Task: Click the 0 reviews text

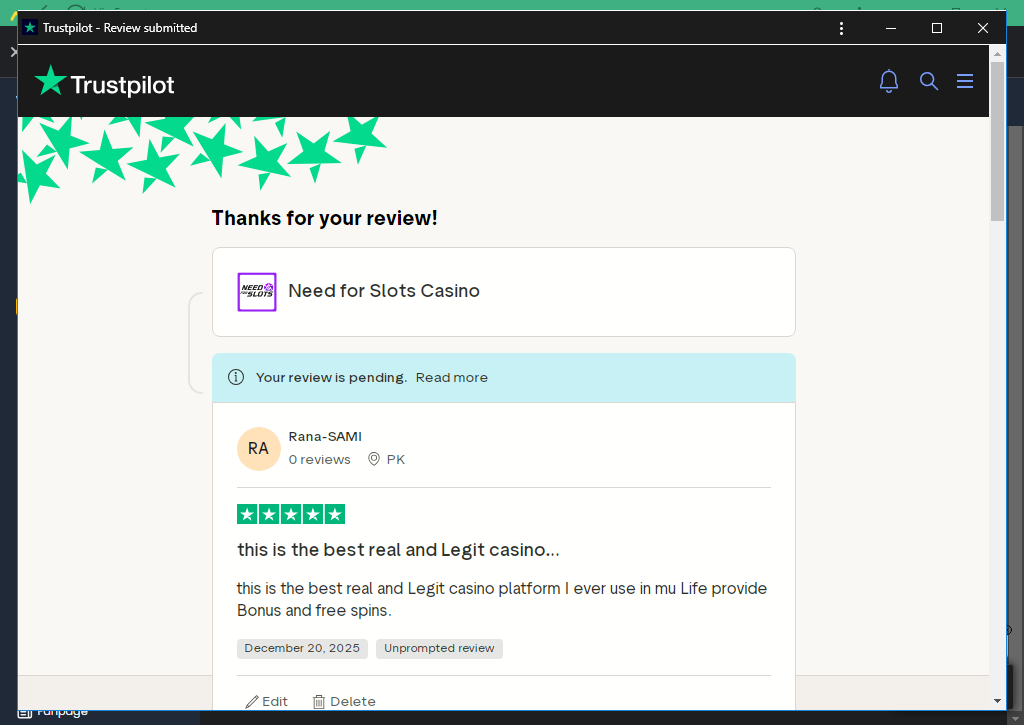Action: click(x=319, y=459)
